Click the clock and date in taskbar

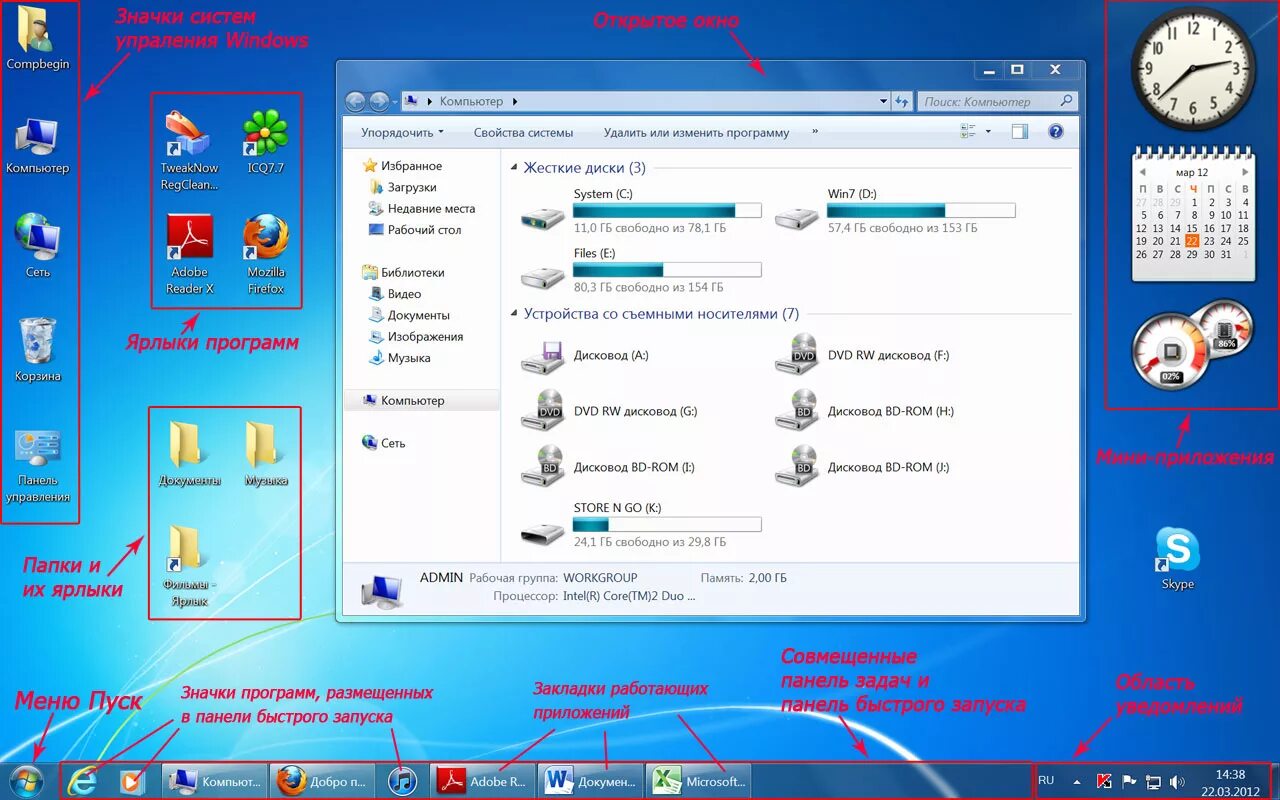pos(1230,782)
